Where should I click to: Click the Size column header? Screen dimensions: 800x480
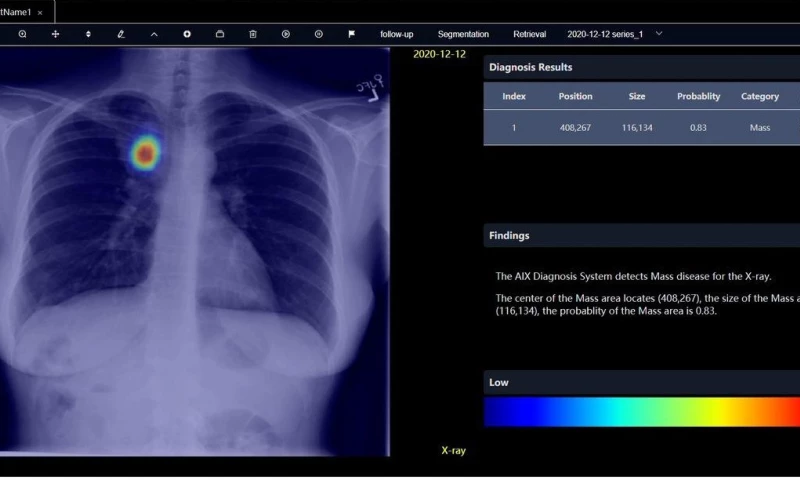click(637, 96)
